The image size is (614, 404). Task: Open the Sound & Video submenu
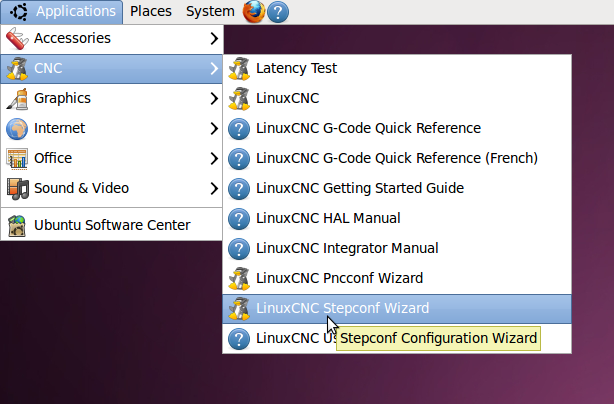click(112, 188)
